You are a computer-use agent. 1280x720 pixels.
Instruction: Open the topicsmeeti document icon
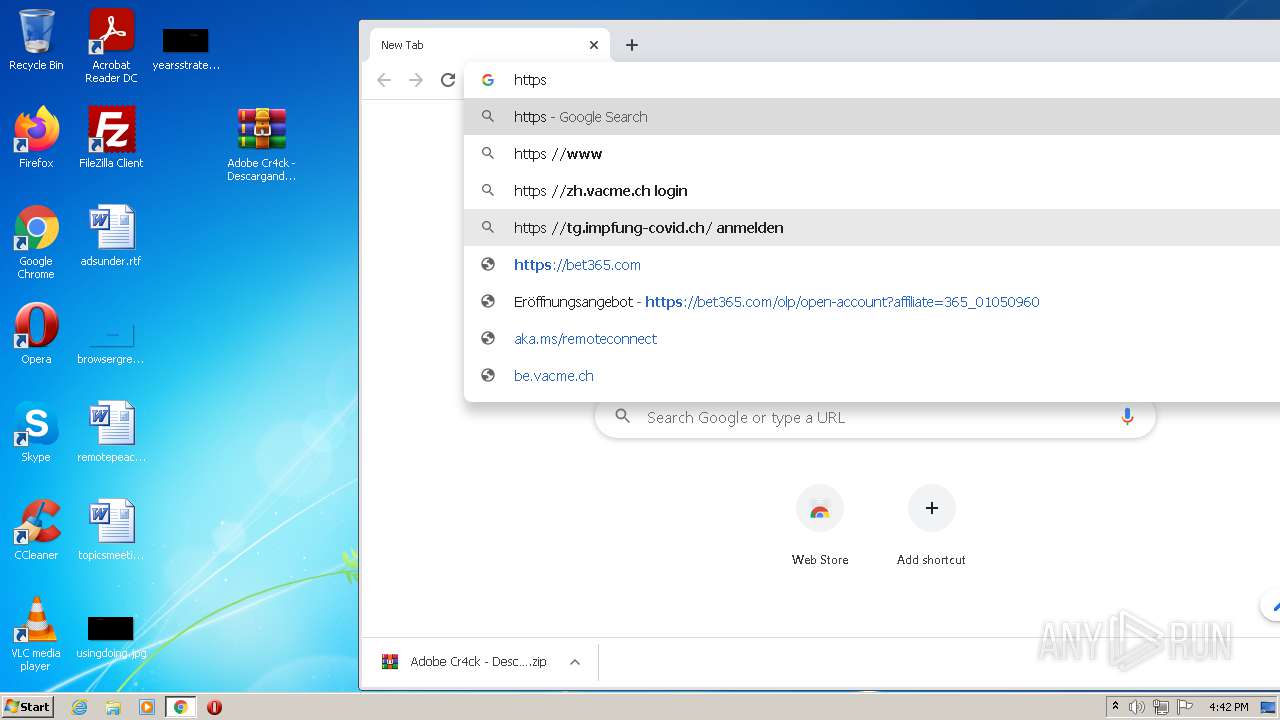click(x=111, y=530)
